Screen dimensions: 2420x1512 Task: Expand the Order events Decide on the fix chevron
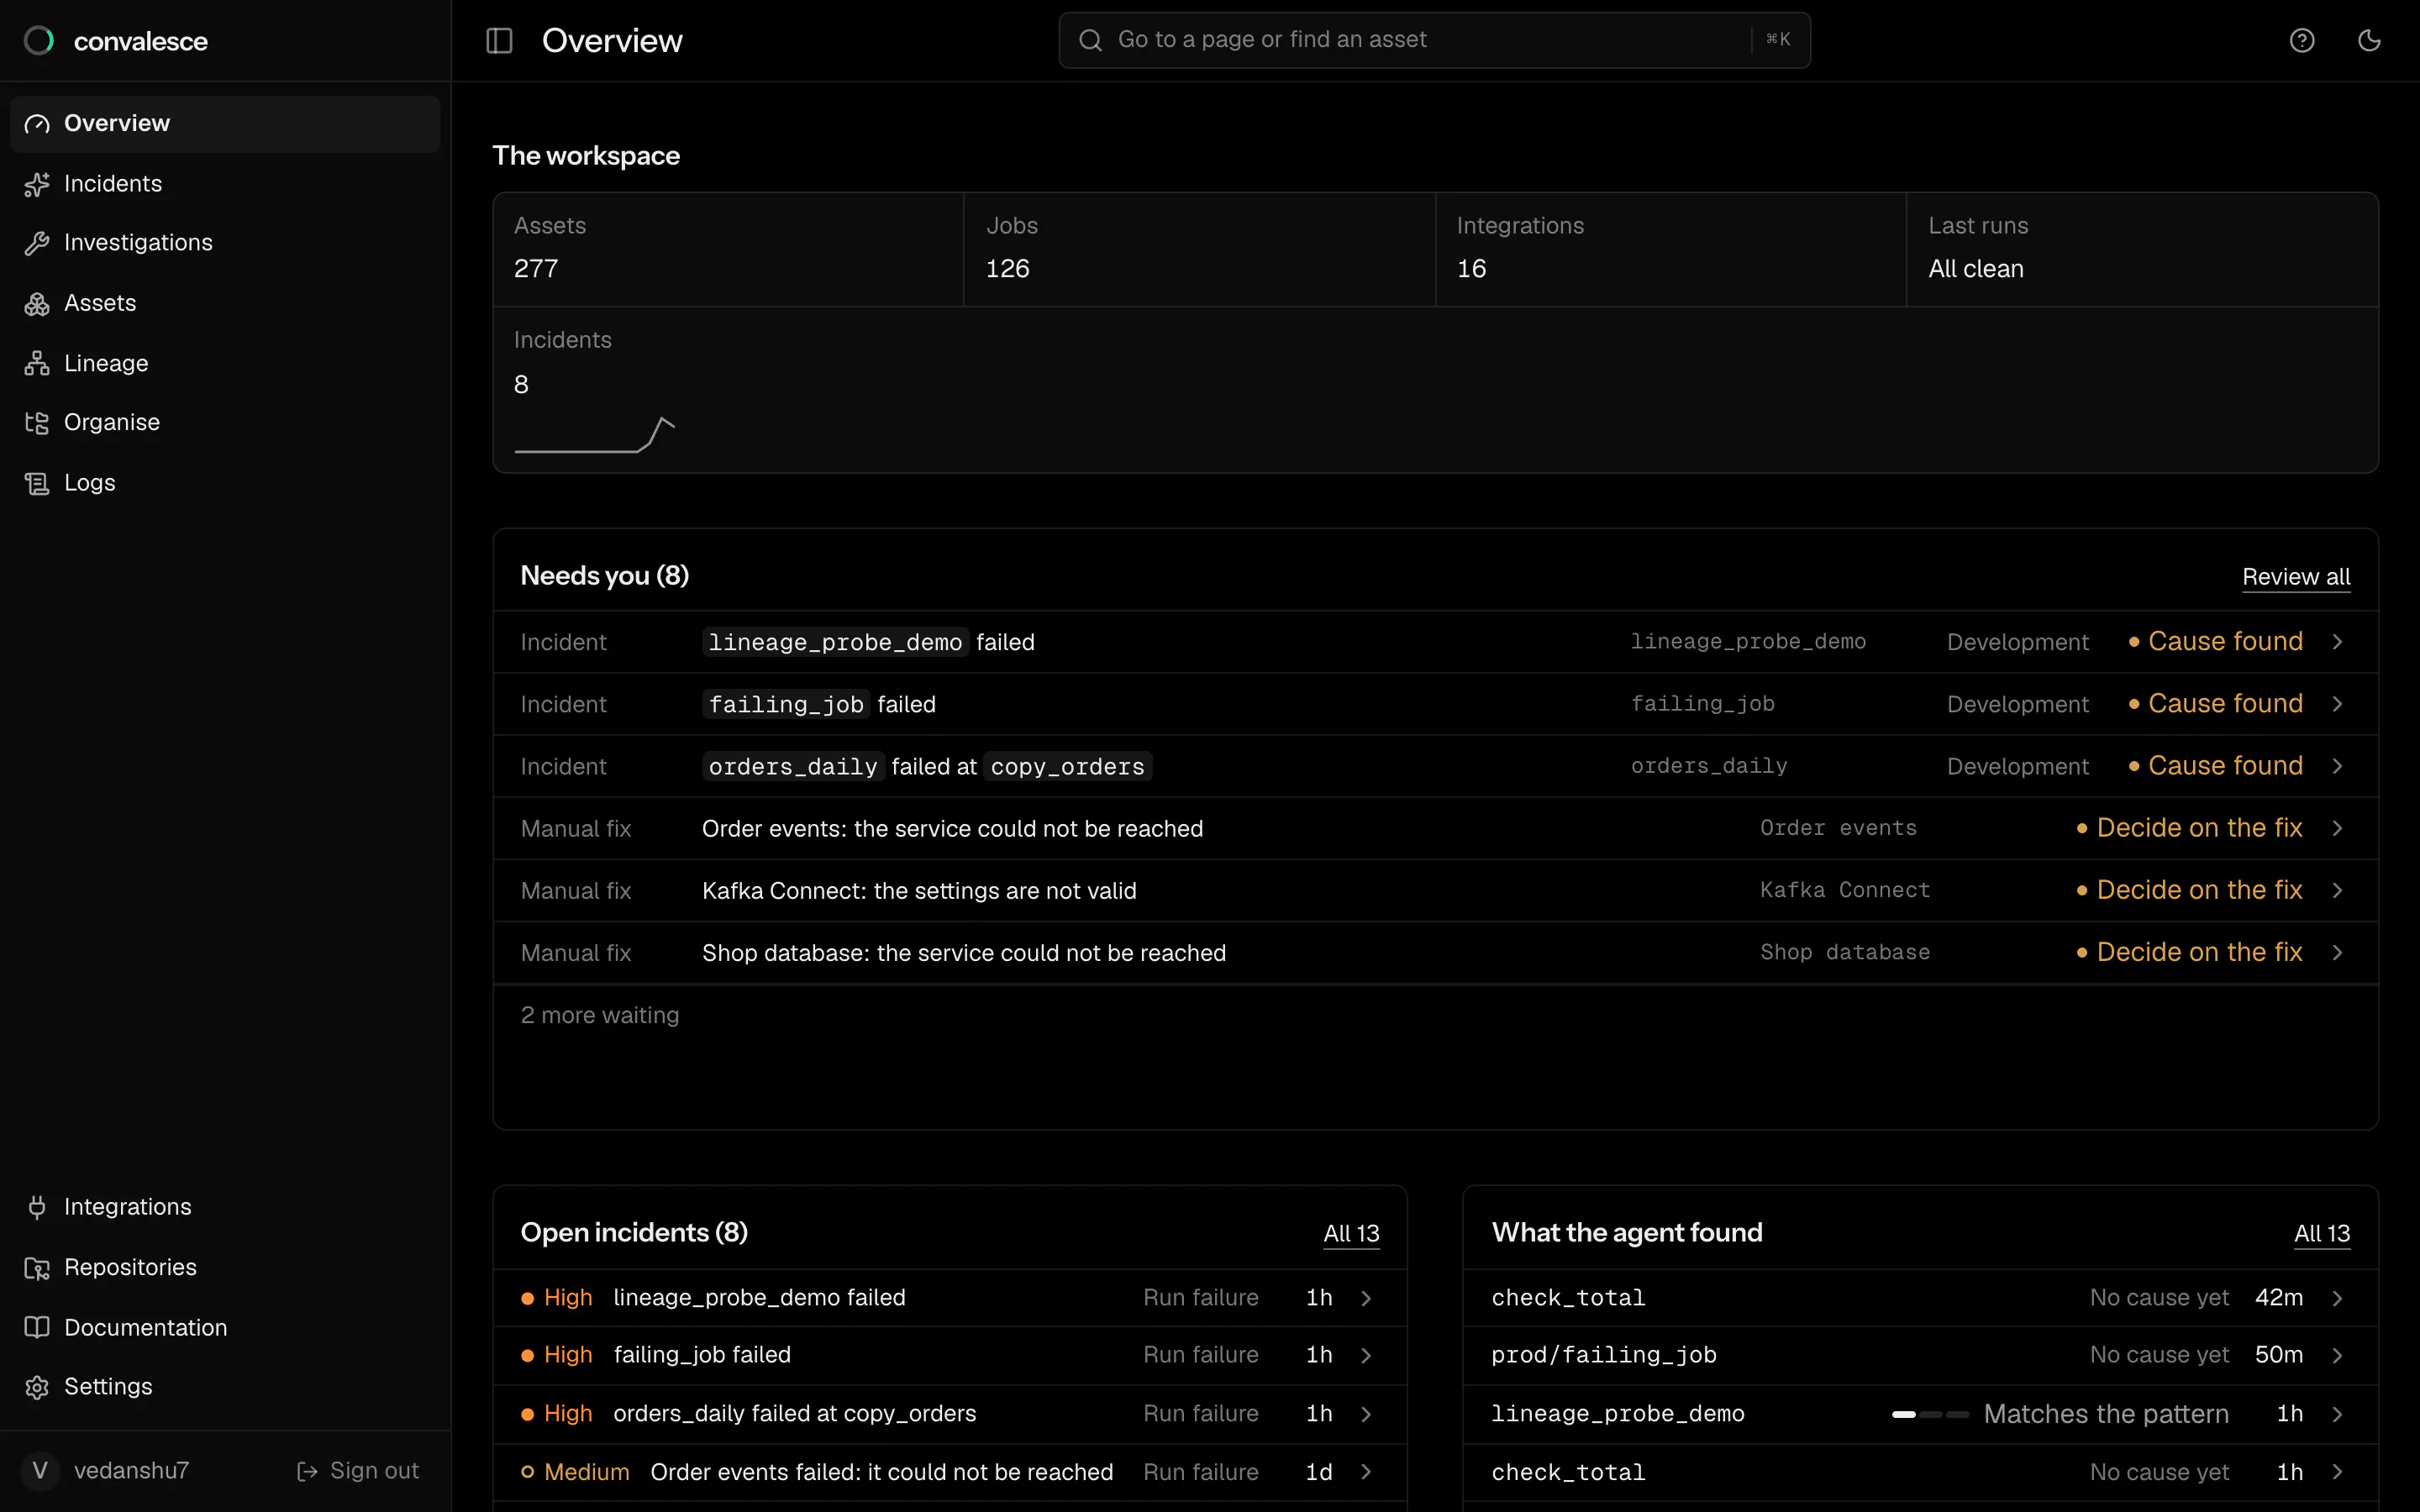click(x=2337, y=828)
